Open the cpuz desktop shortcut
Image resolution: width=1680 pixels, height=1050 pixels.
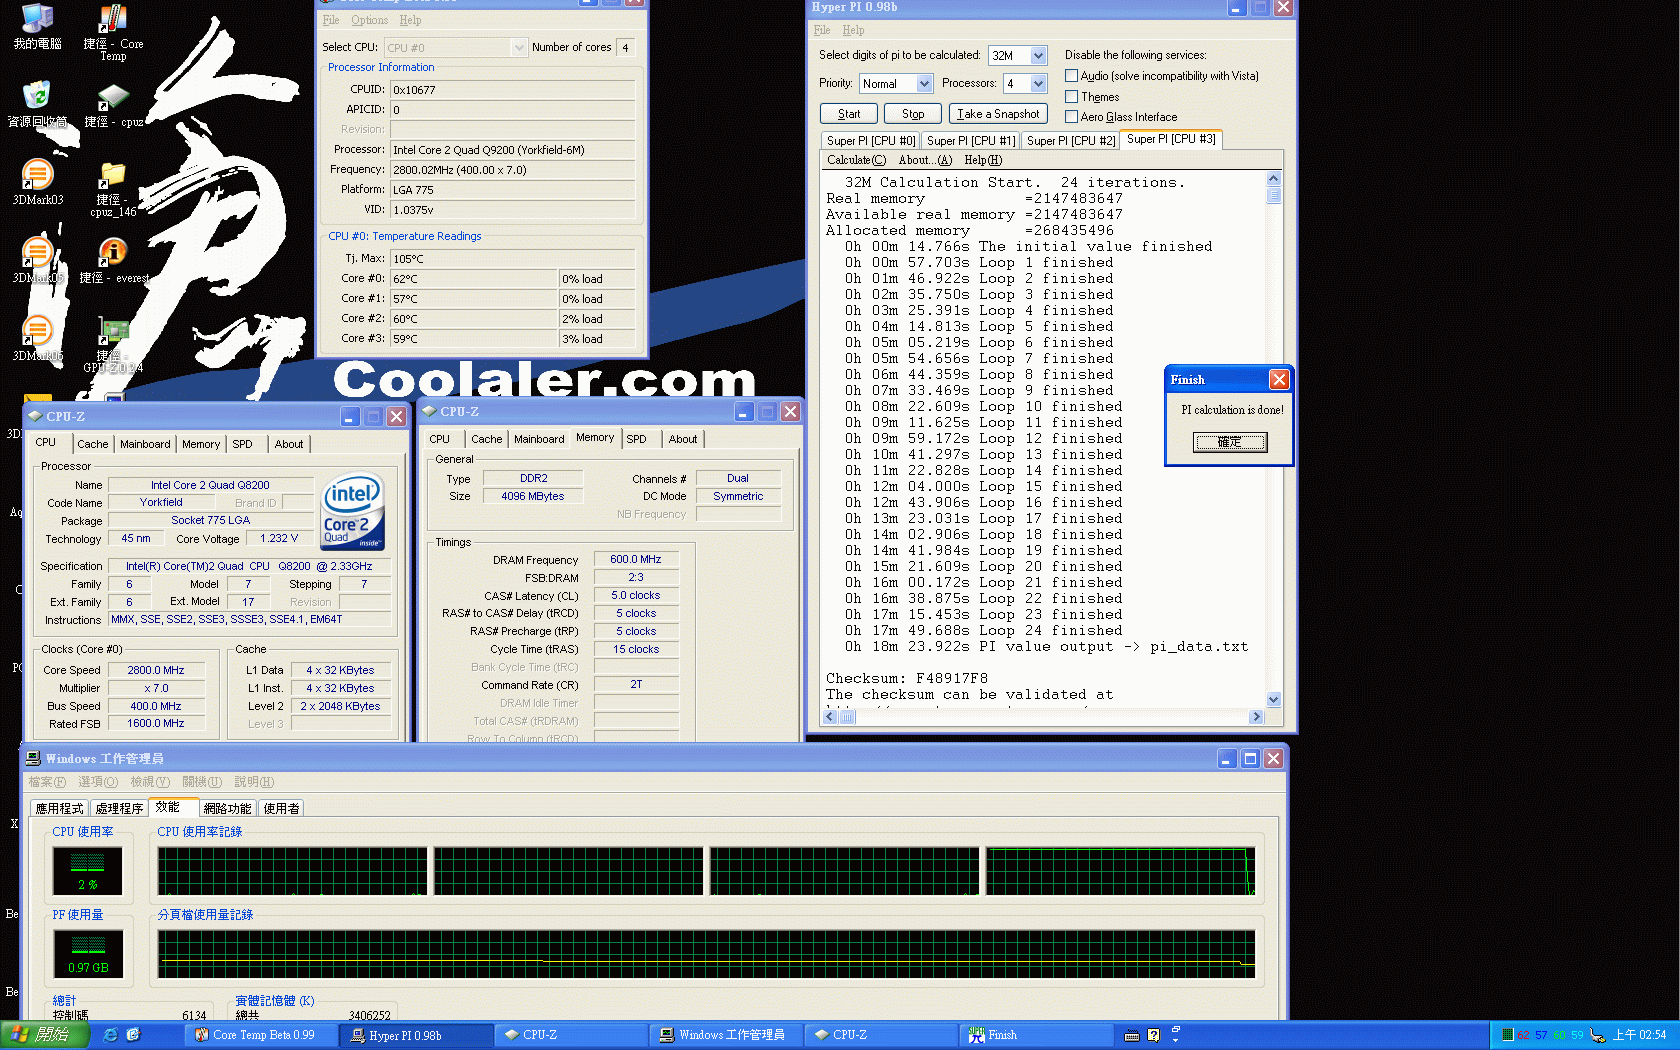coord(113,105)
